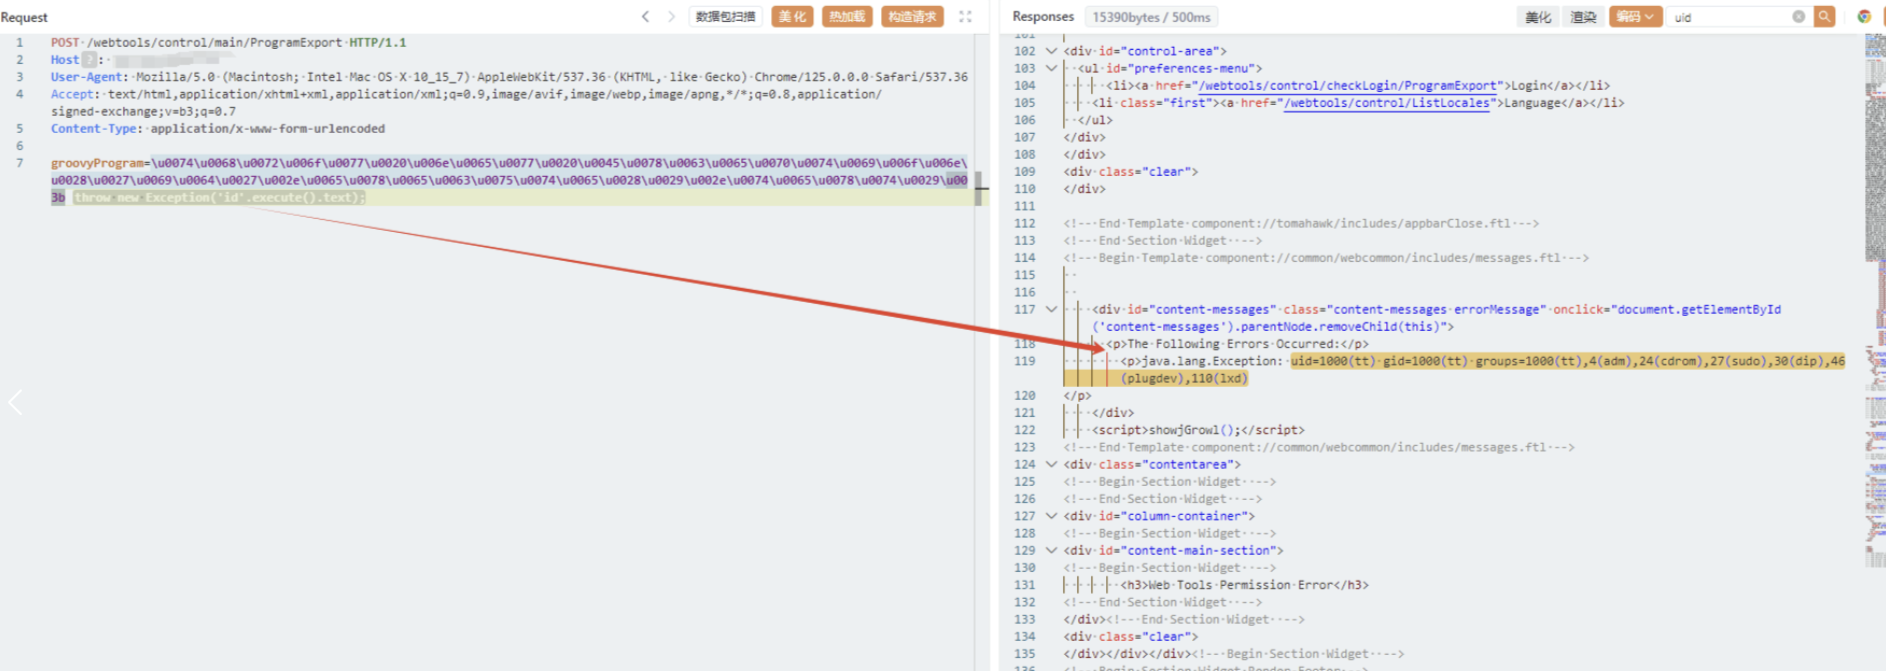
Task: Click the 热加载 hot-reload button
Action: pyautogui.click(x=847, y=16)
